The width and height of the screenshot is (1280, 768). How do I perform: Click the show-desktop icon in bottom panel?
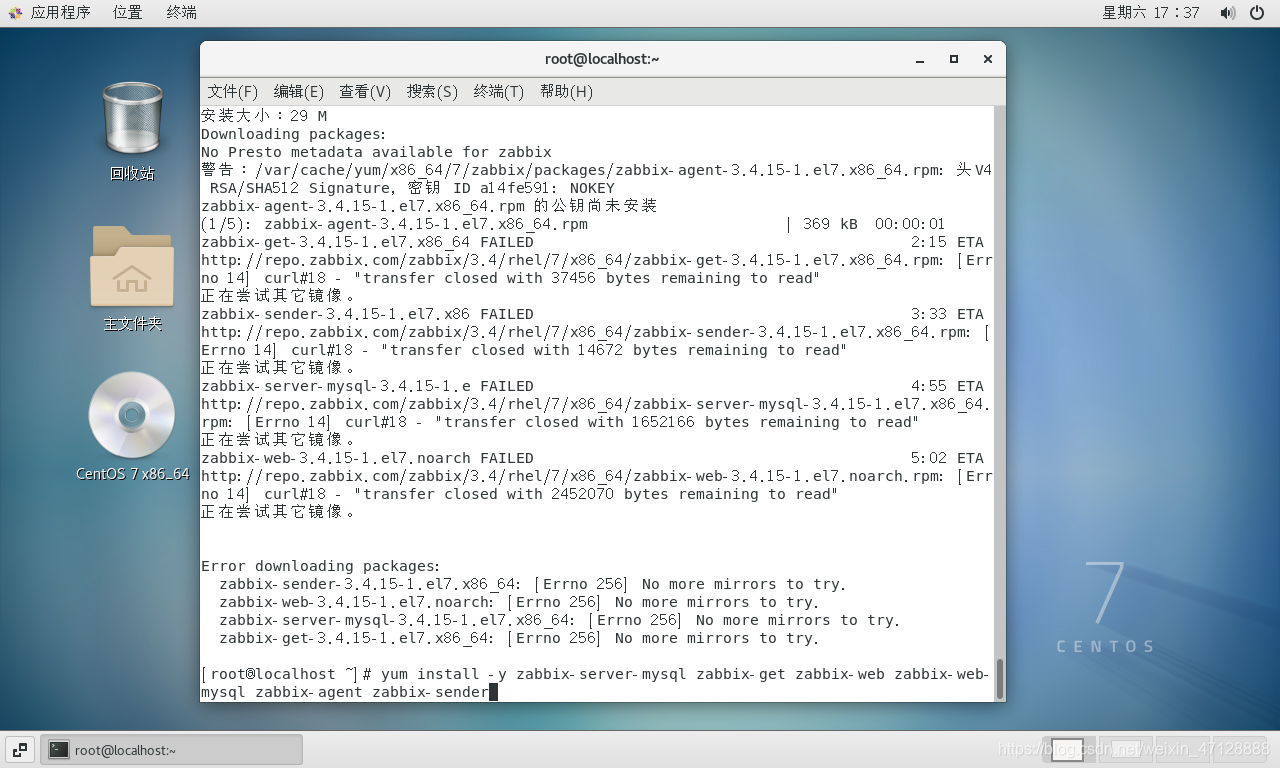click(20, 749)
